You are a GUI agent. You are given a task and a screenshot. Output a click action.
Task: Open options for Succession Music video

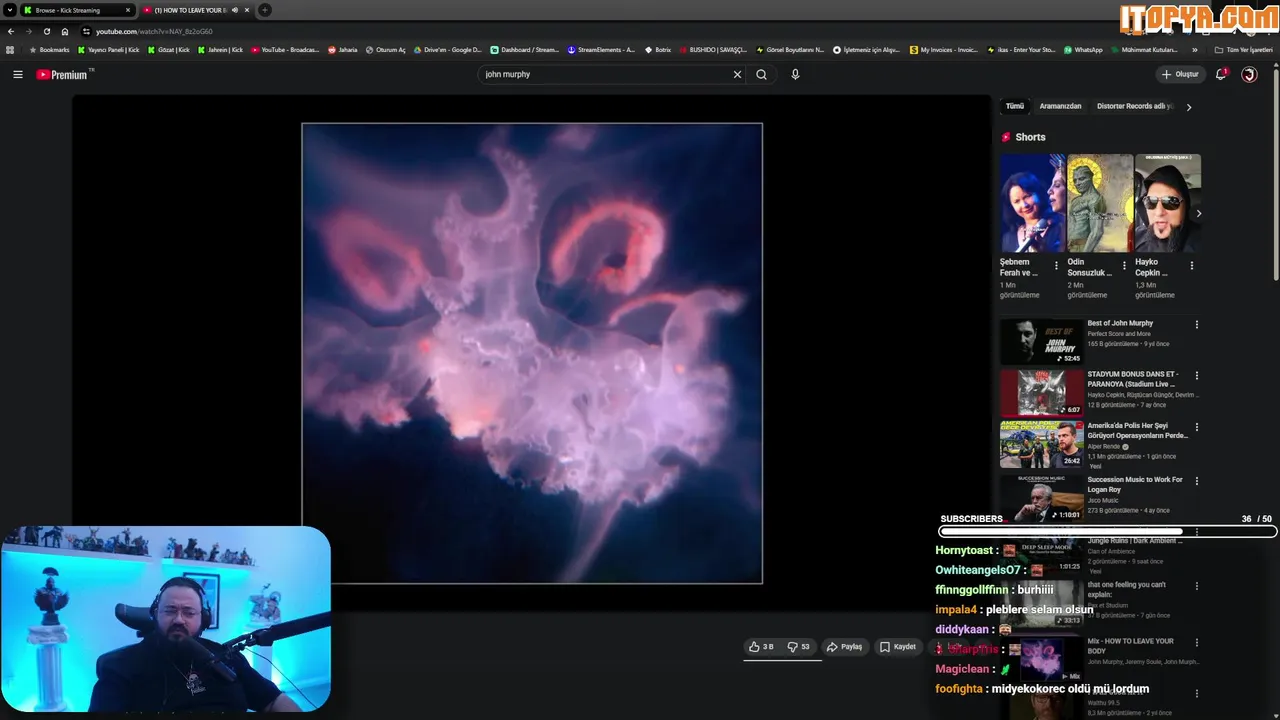1196,481
